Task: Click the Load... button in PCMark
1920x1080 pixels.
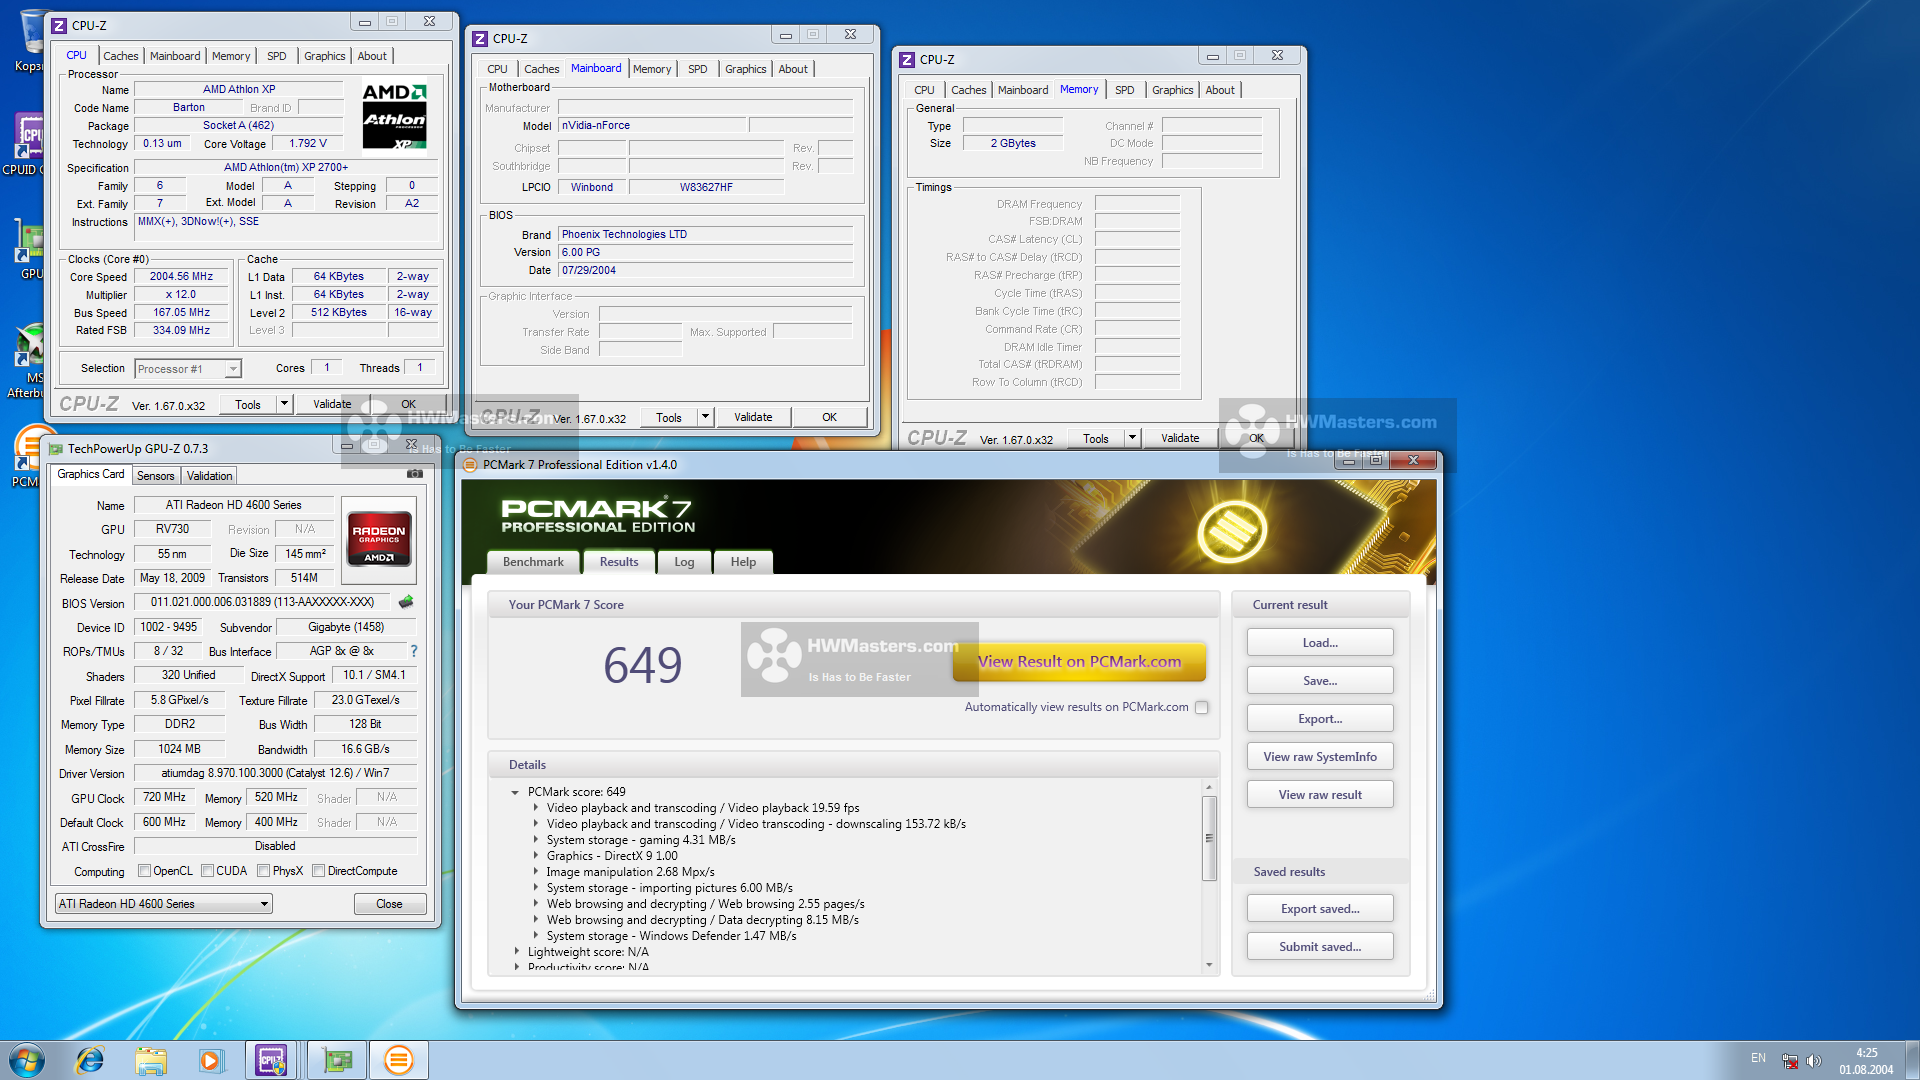Action: click(x=1320, y=643)
